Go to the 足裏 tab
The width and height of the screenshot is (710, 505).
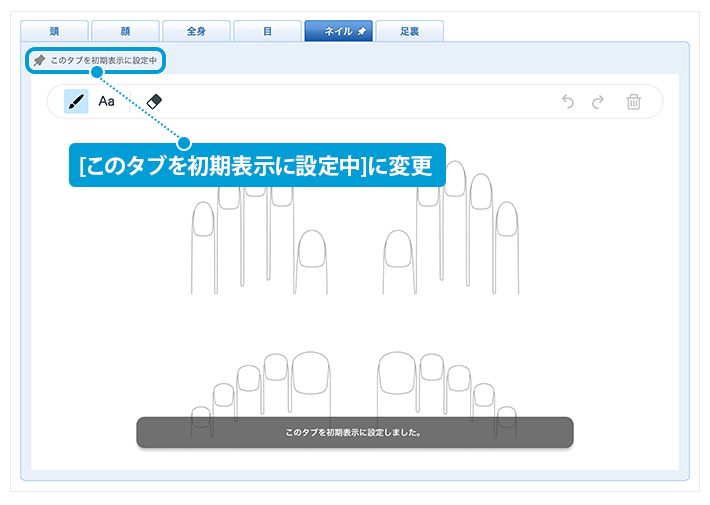409,32
